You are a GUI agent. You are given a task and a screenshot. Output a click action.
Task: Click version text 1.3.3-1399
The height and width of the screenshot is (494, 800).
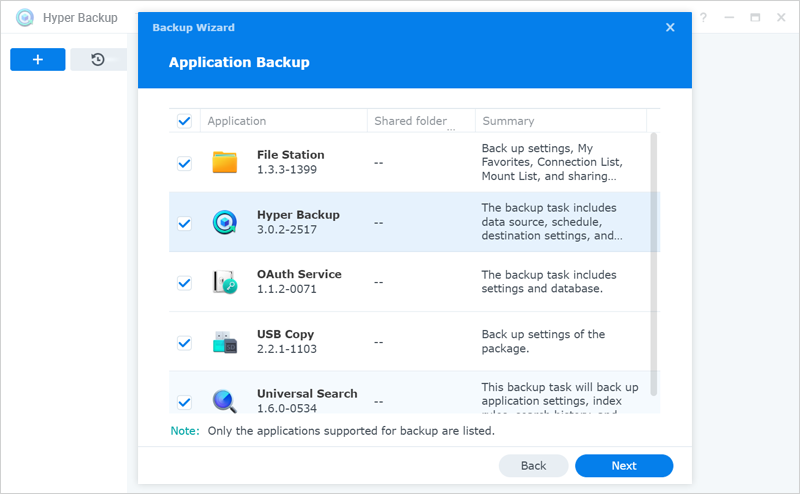[287, 169]
